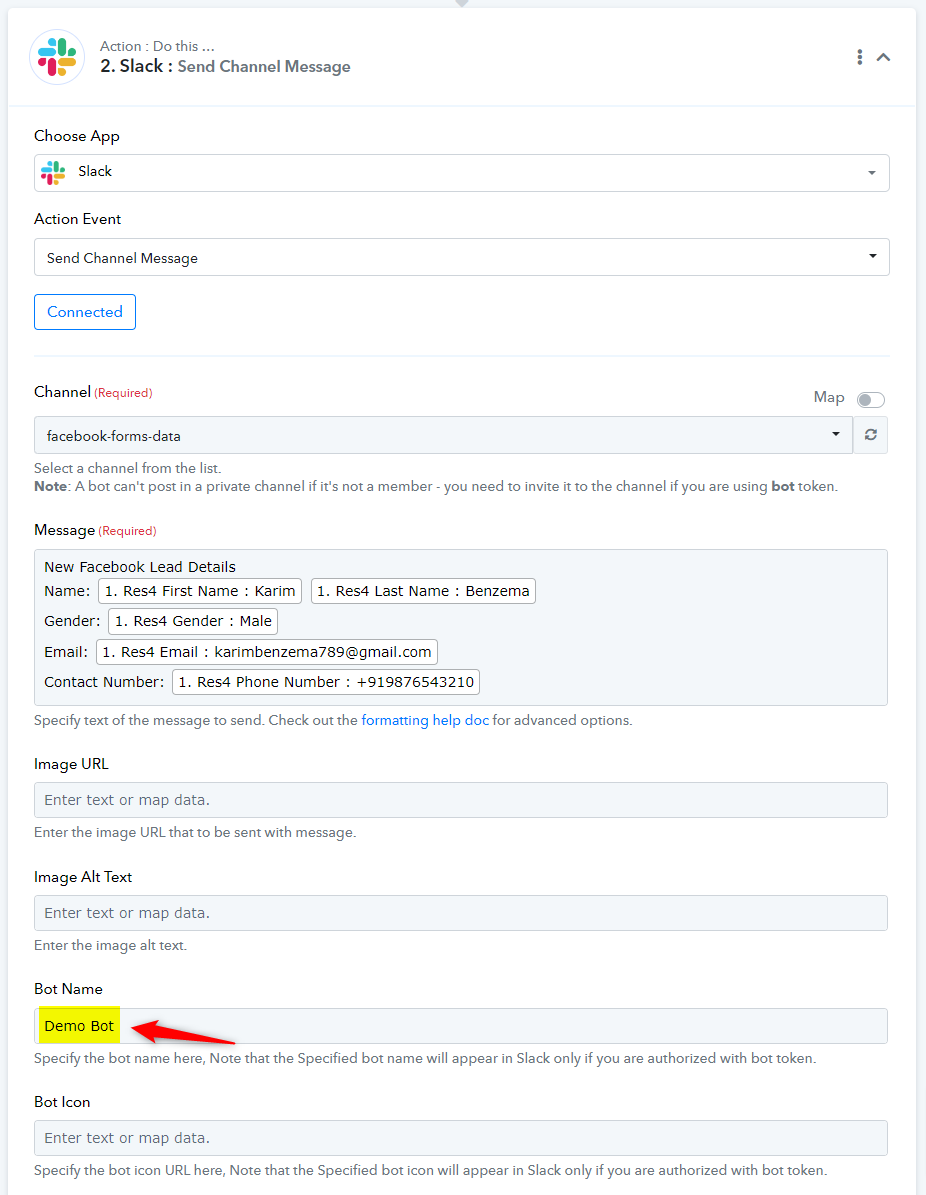Expand the Action Event dropdown

[461, 257]
